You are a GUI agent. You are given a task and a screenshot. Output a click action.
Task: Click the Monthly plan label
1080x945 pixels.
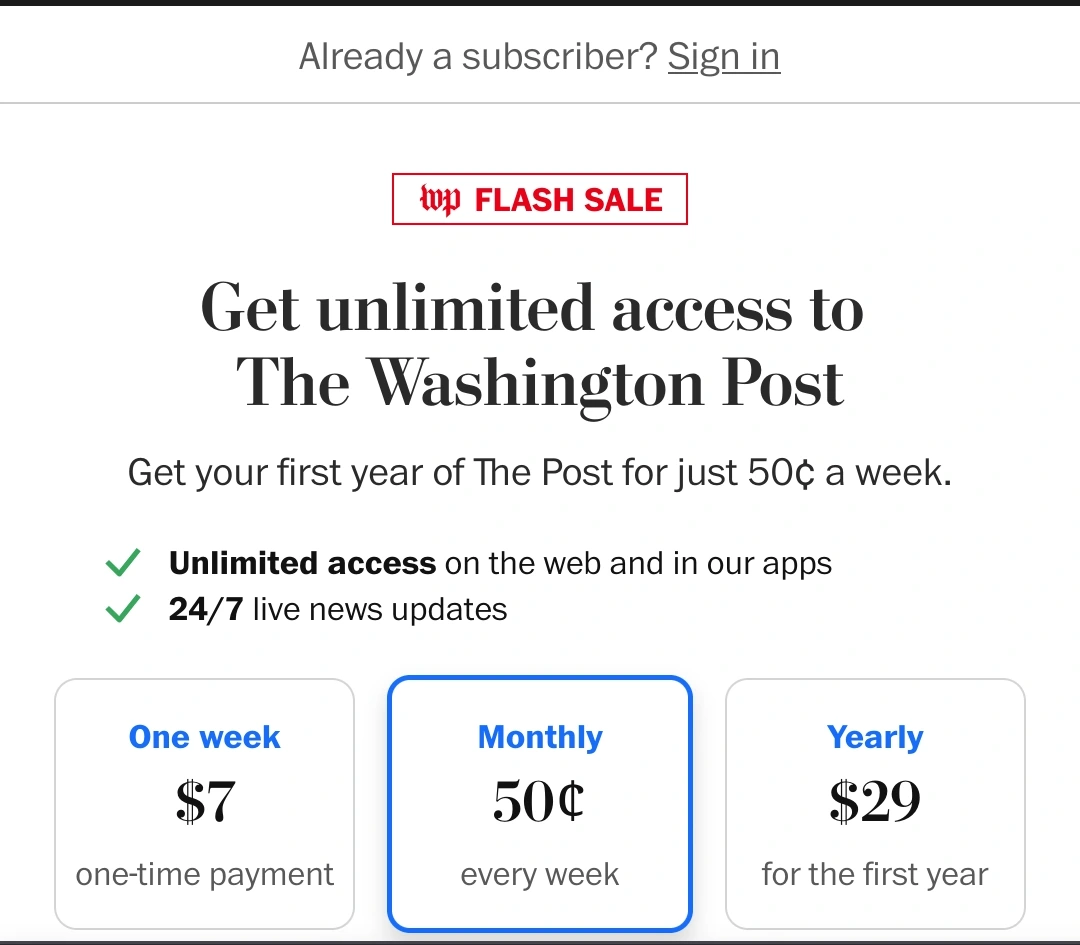(540, 737)
